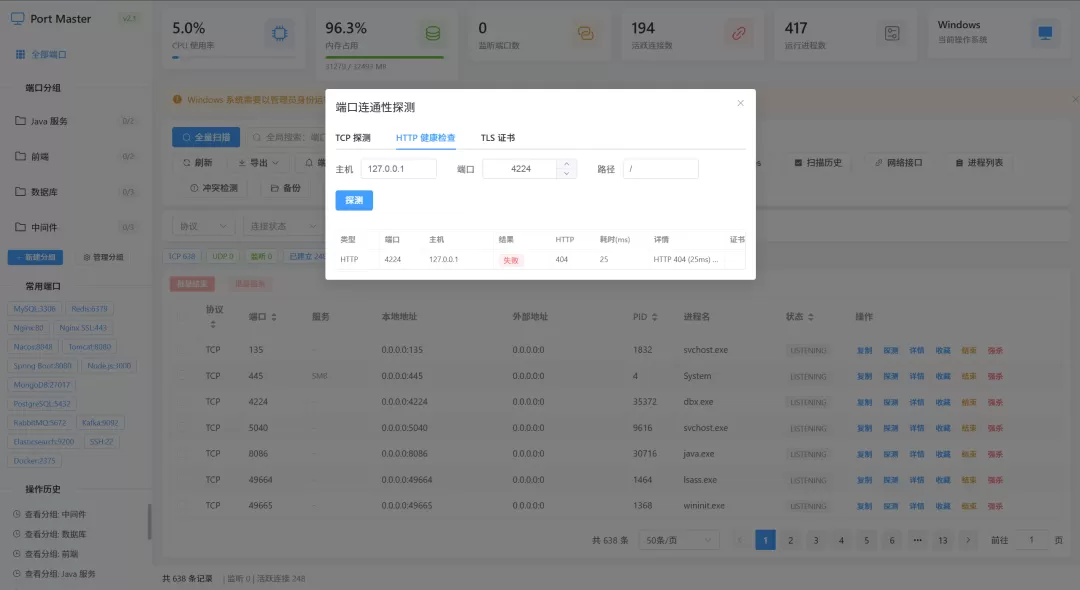Click the 监听 0 filter tag
The height and width of the screenshot is (590, 1080).
(x=261, y=257)
